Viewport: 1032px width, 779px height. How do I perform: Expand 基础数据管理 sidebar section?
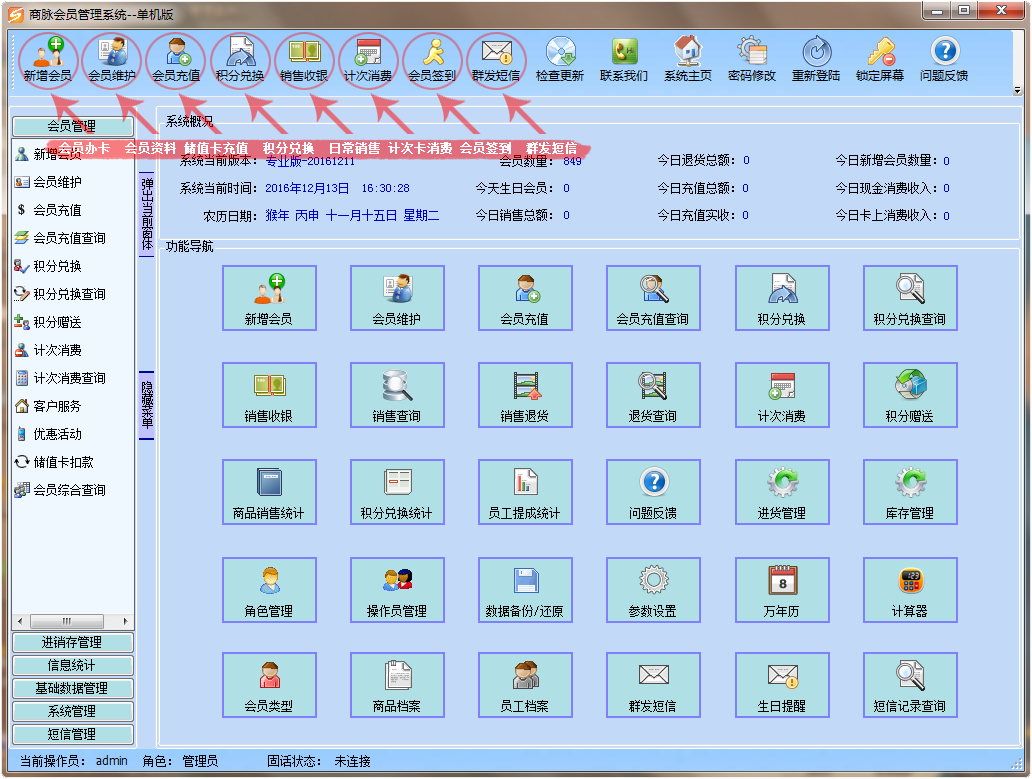(x=72, y=689)
